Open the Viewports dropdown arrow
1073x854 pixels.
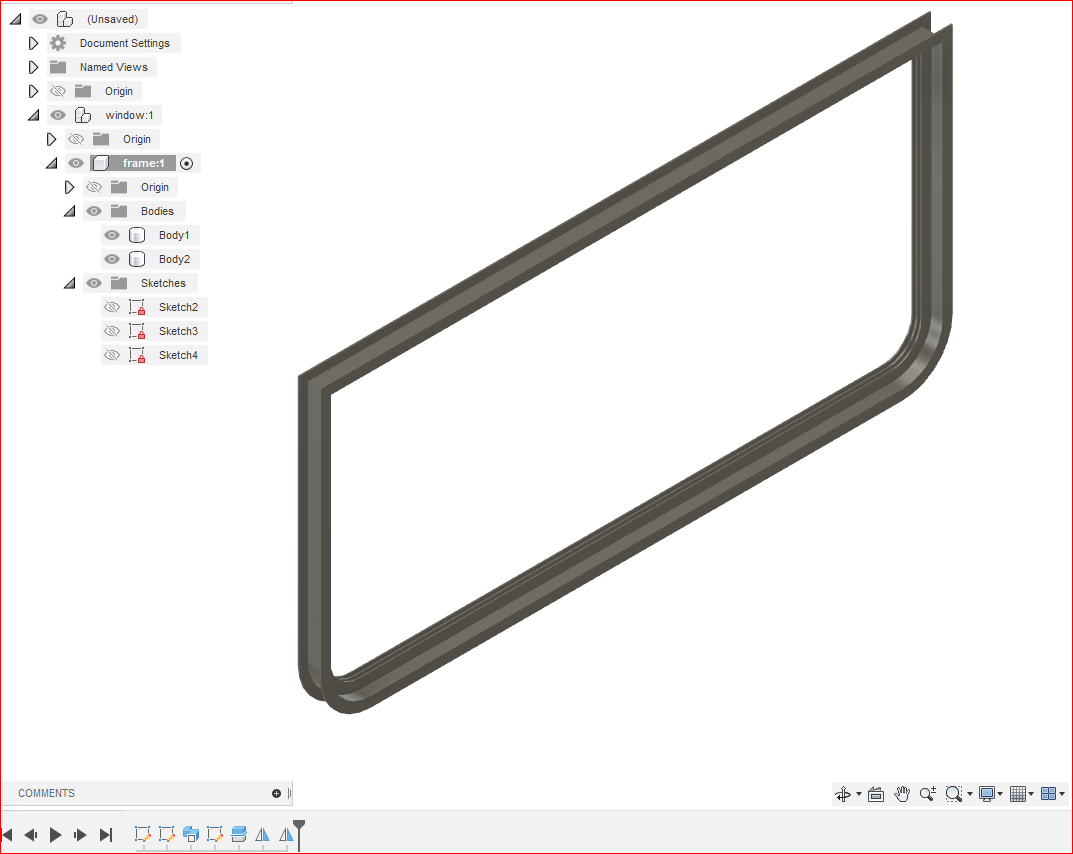coord(1062,794)
